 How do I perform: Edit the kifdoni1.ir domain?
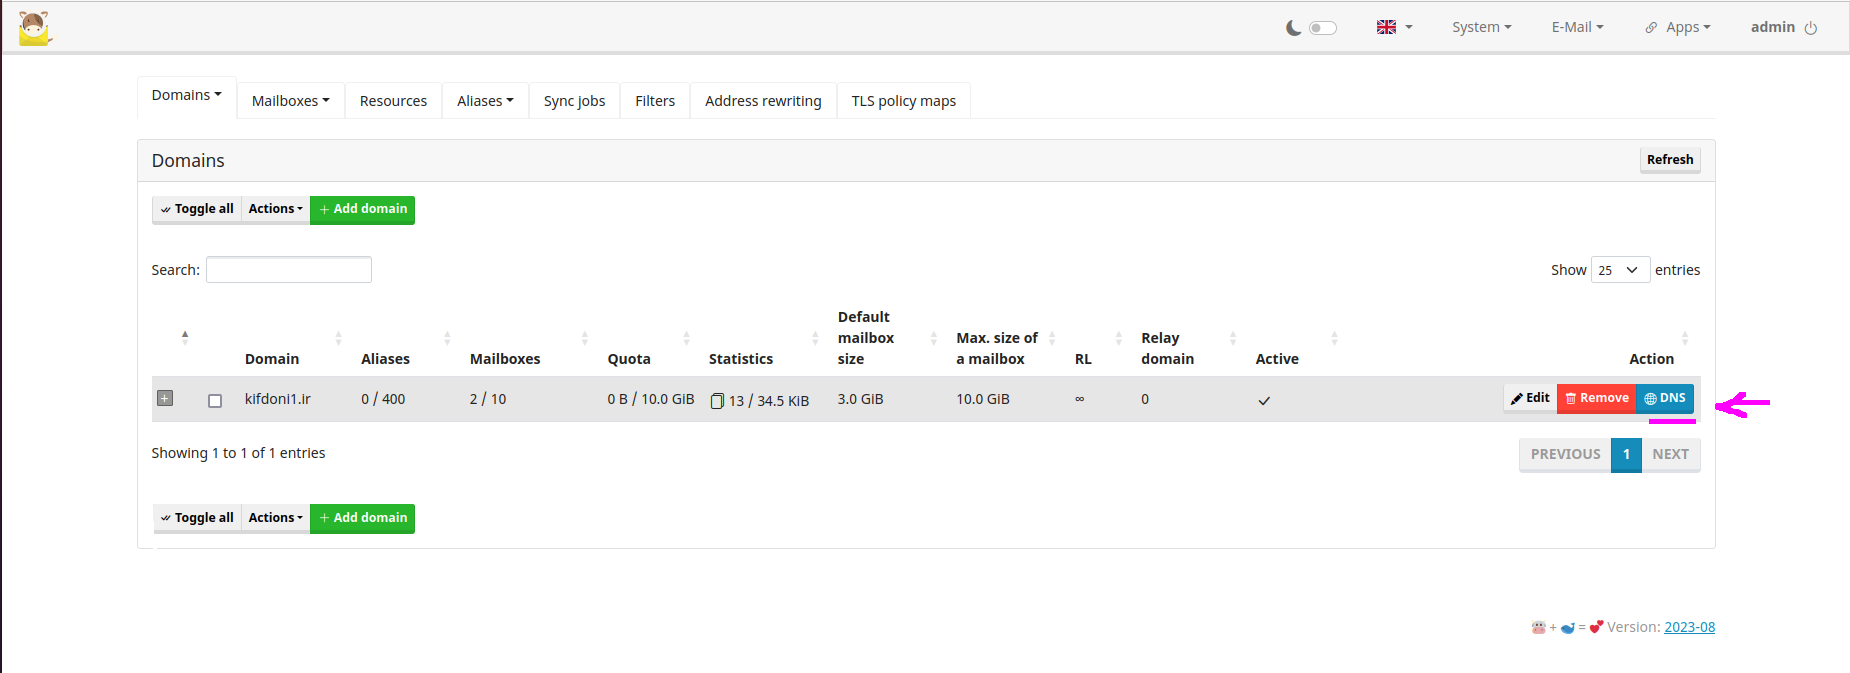(x=1530, y=398)
